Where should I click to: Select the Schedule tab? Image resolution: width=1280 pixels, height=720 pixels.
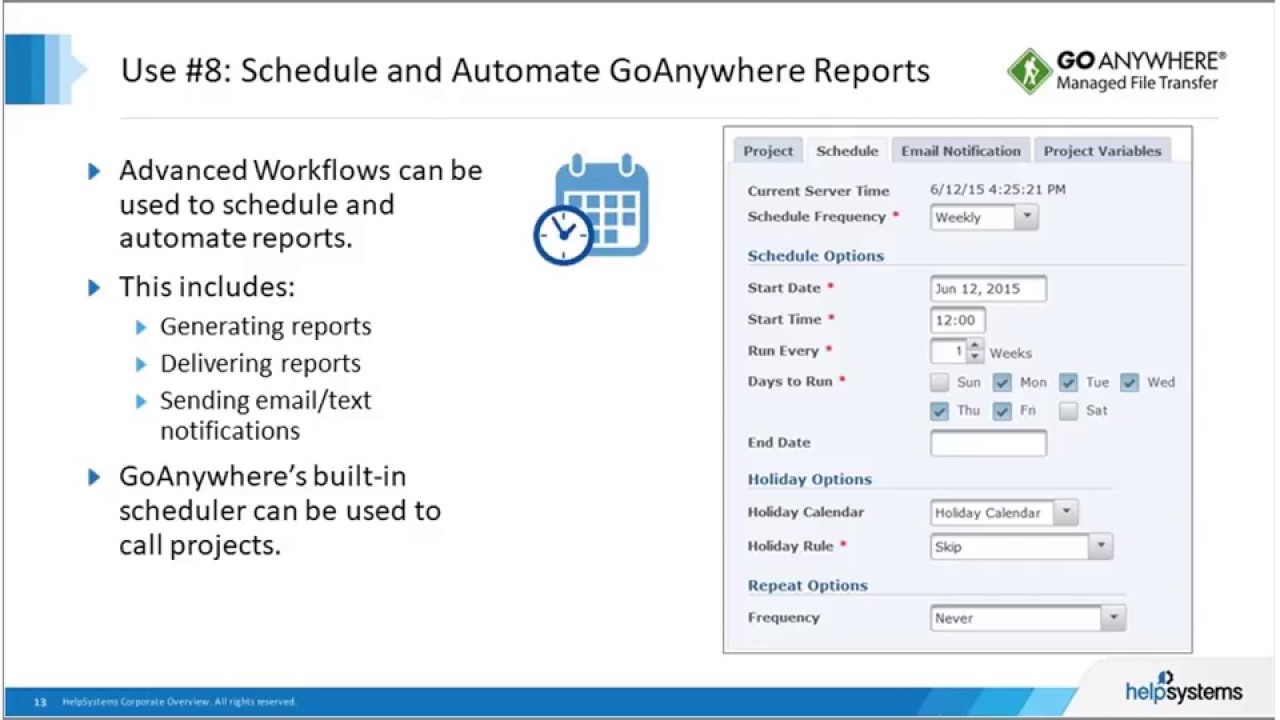(847, 151)
